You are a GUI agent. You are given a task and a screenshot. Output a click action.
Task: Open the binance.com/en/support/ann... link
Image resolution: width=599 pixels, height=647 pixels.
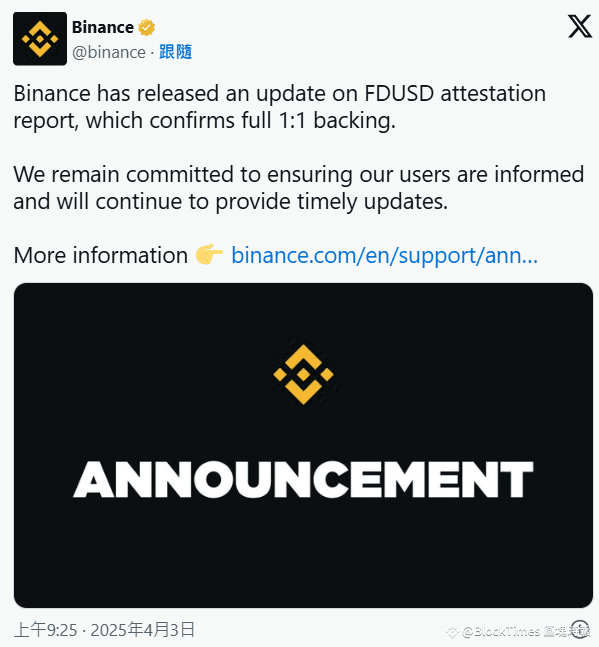384,255
